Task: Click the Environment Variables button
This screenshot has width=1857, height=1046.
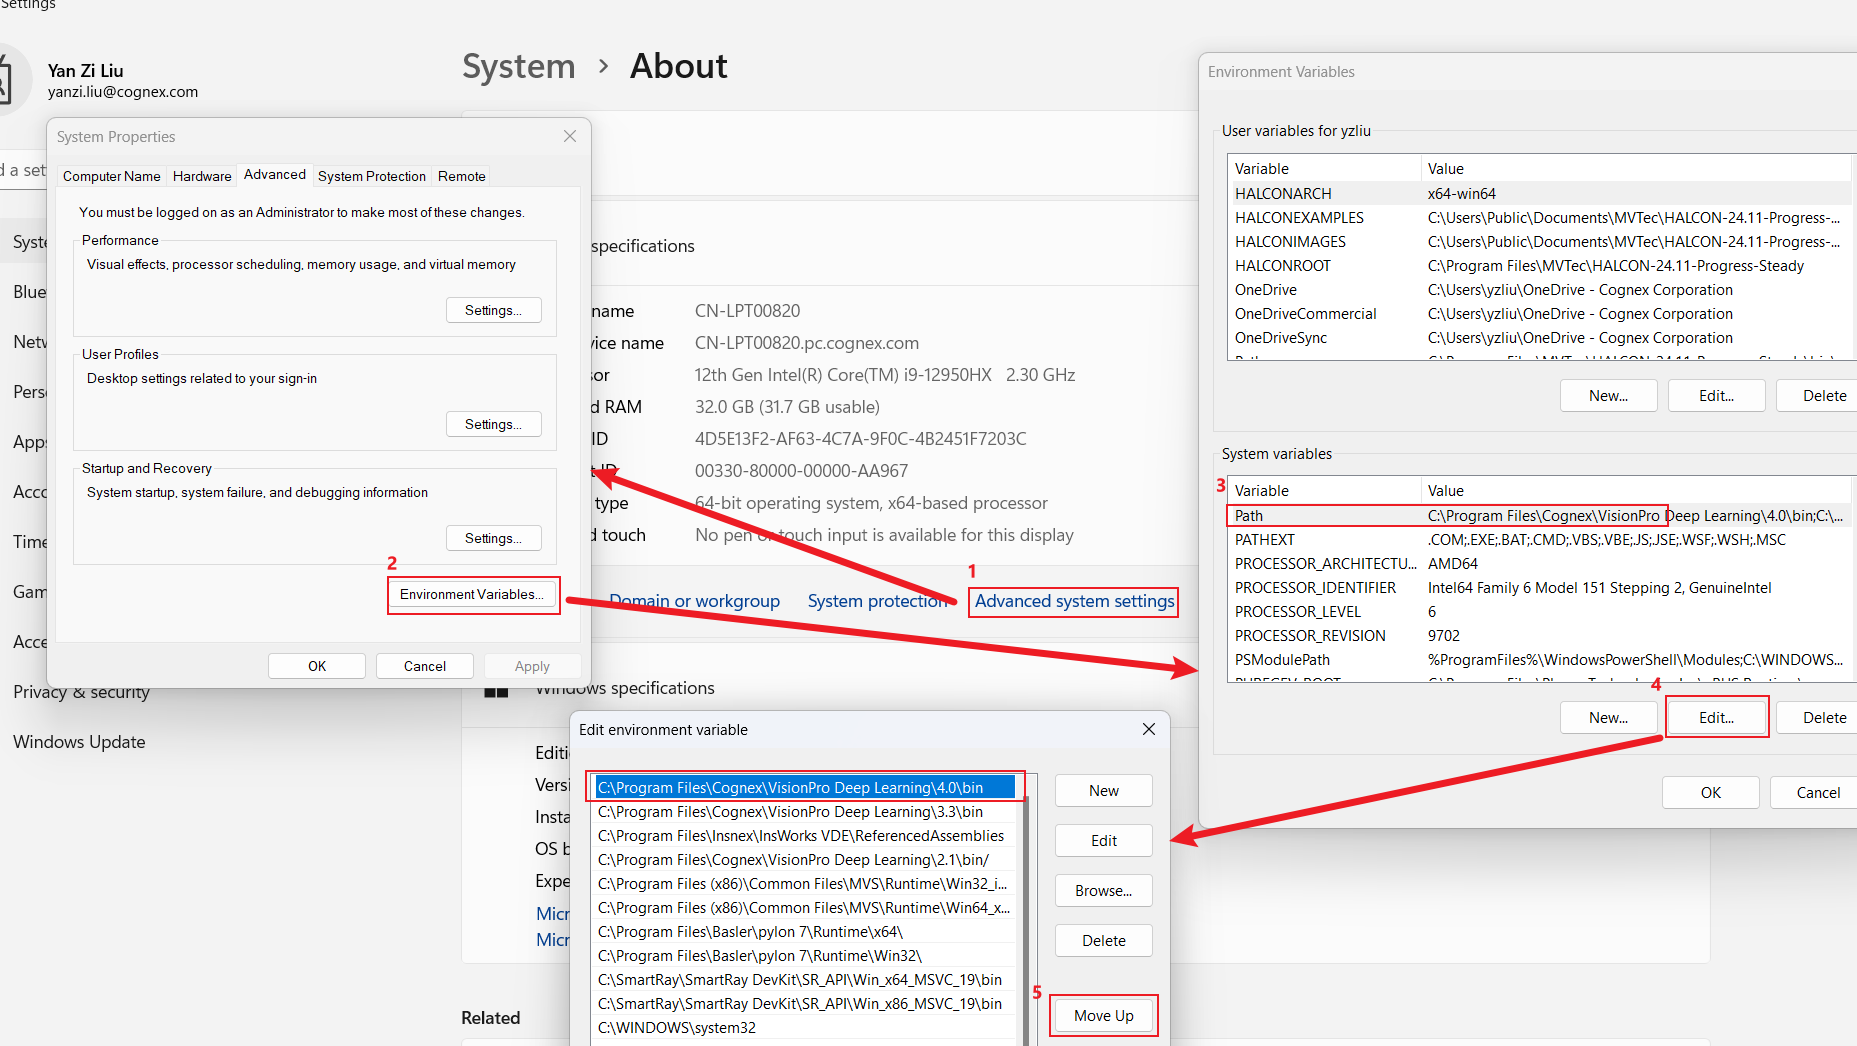Action: click(x=472, y=594)
